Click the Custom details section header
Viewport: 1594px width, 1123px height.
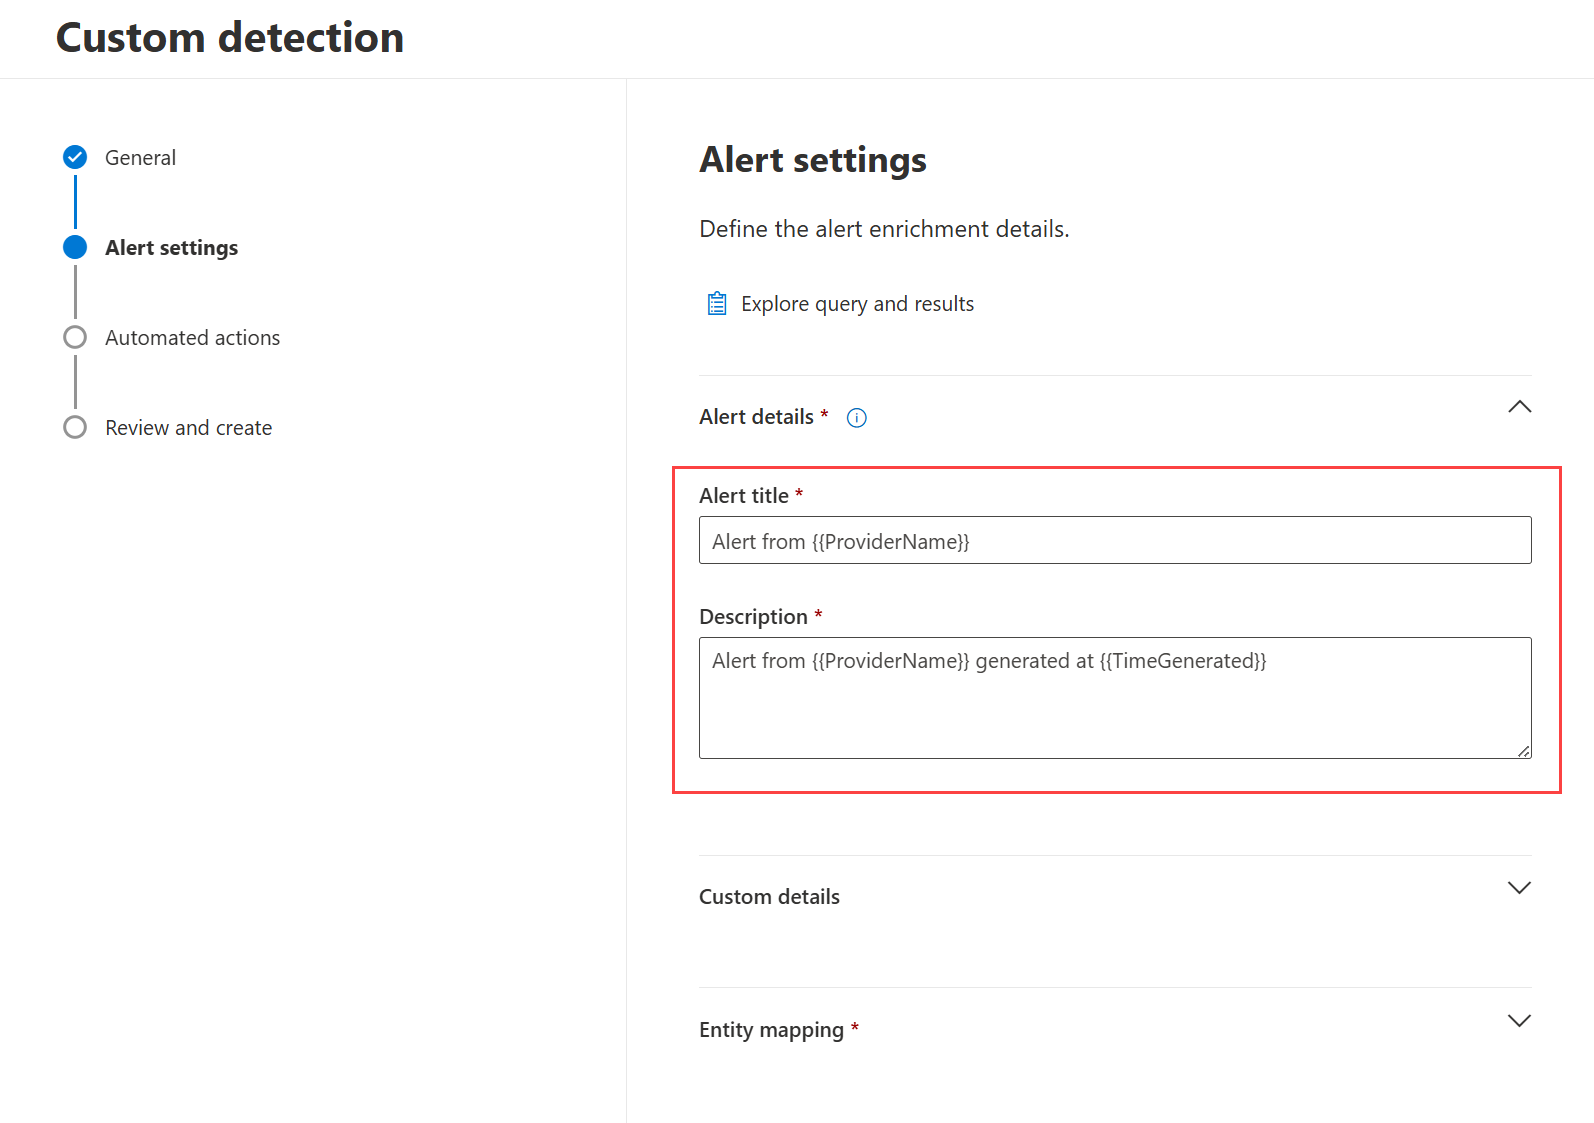[769, 897]
